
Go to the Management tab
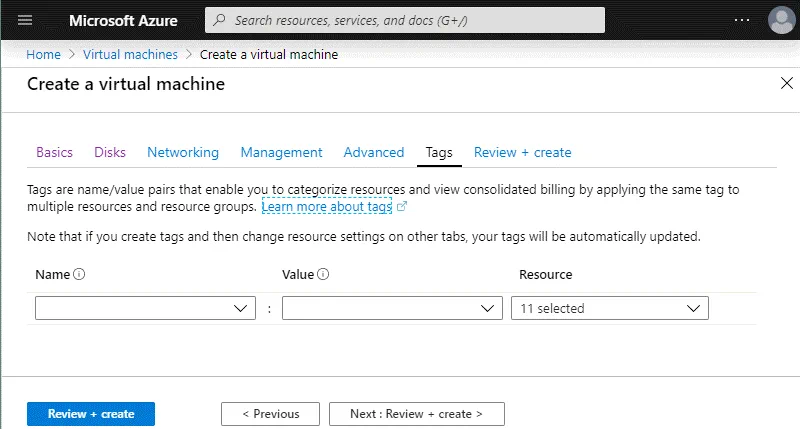(x=281, y=152)
